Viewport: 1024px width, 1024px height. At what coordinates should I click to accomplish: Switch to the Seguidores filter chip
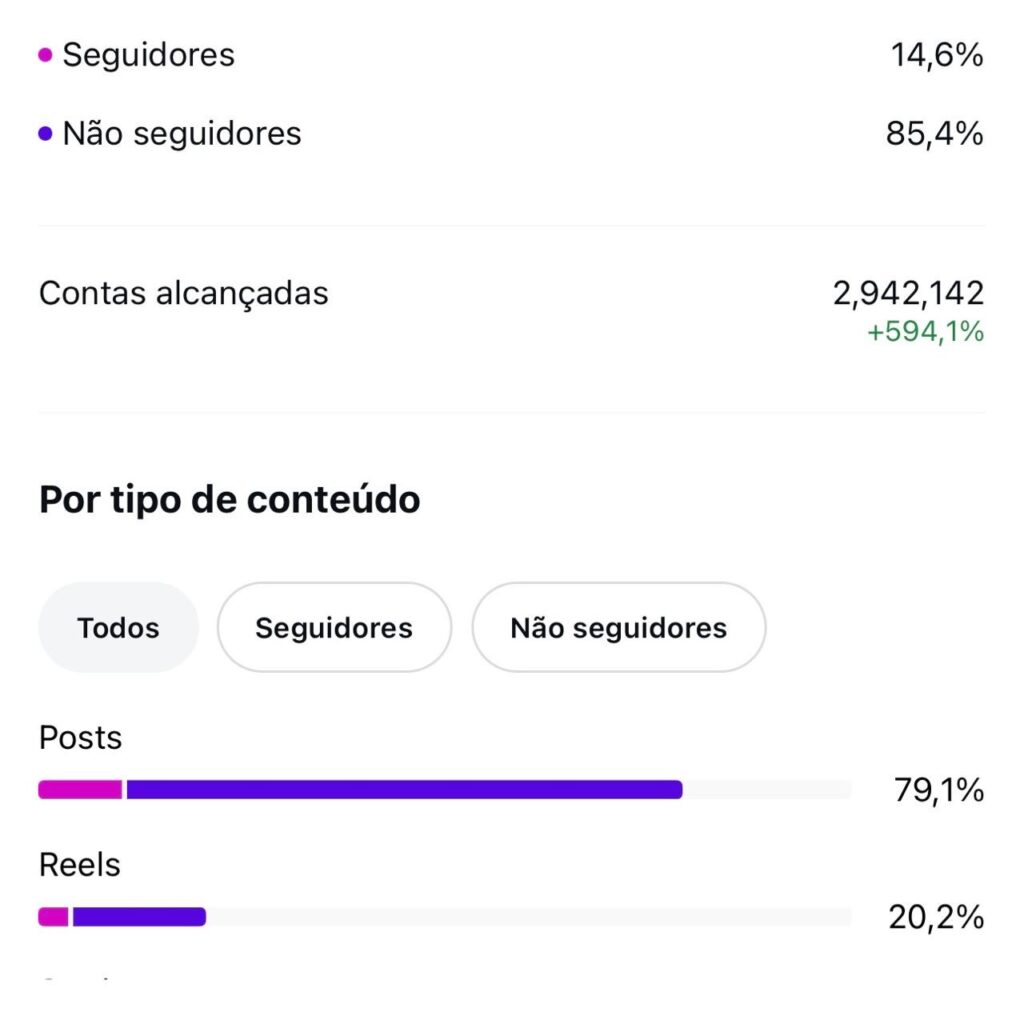pos(334,628)
